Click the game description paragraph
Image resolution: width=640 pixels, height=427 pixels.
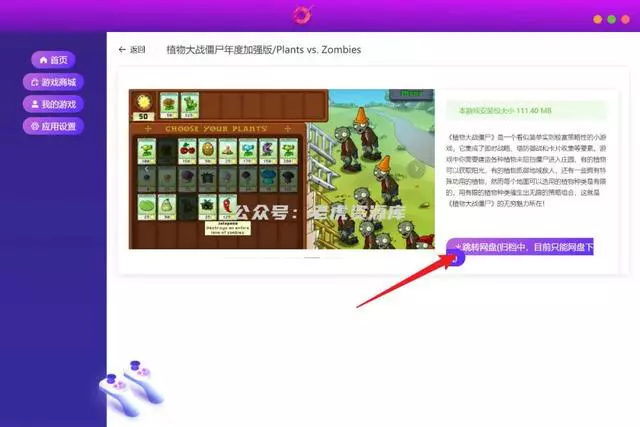pyautogui.click(x=526, y=170)
